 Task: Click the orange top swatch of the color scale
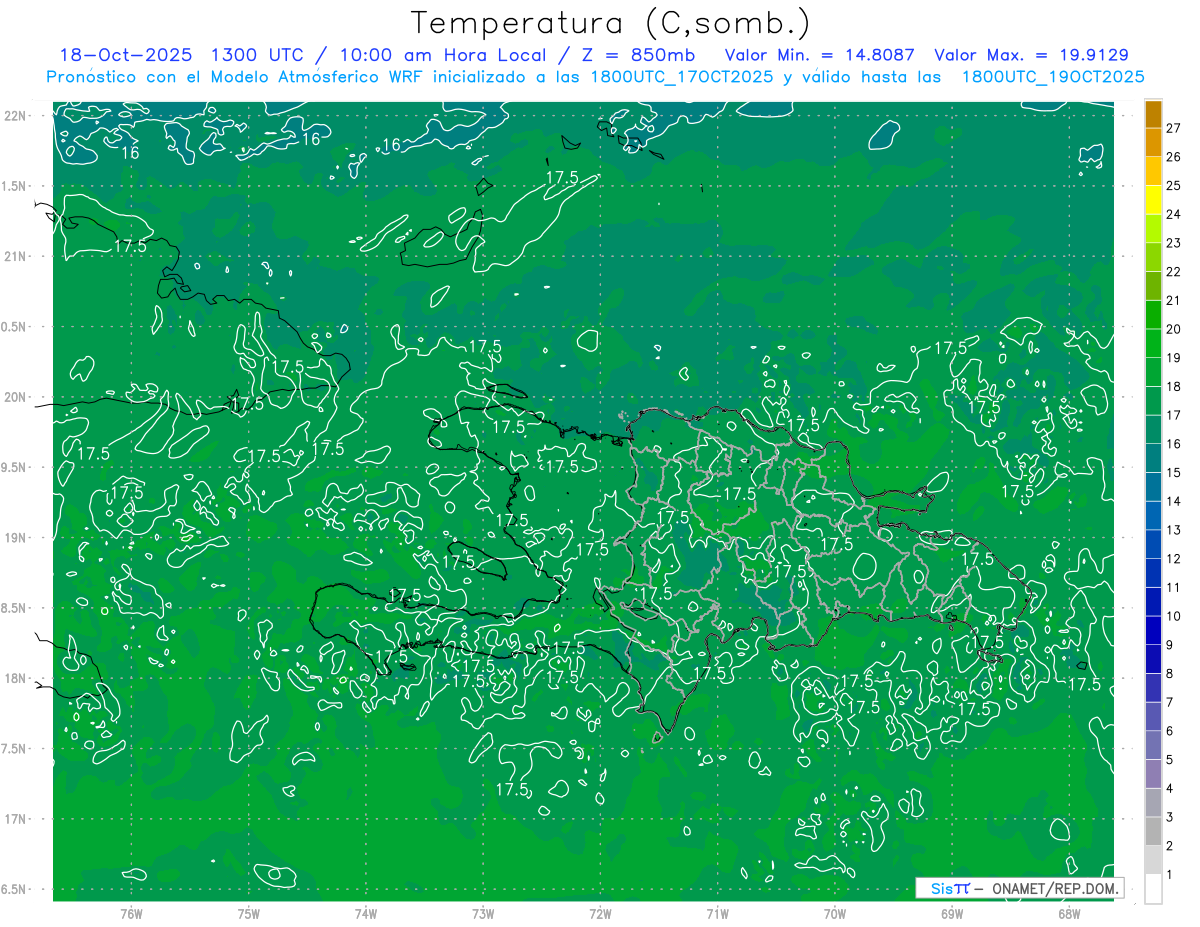[x=1153, y=114]
